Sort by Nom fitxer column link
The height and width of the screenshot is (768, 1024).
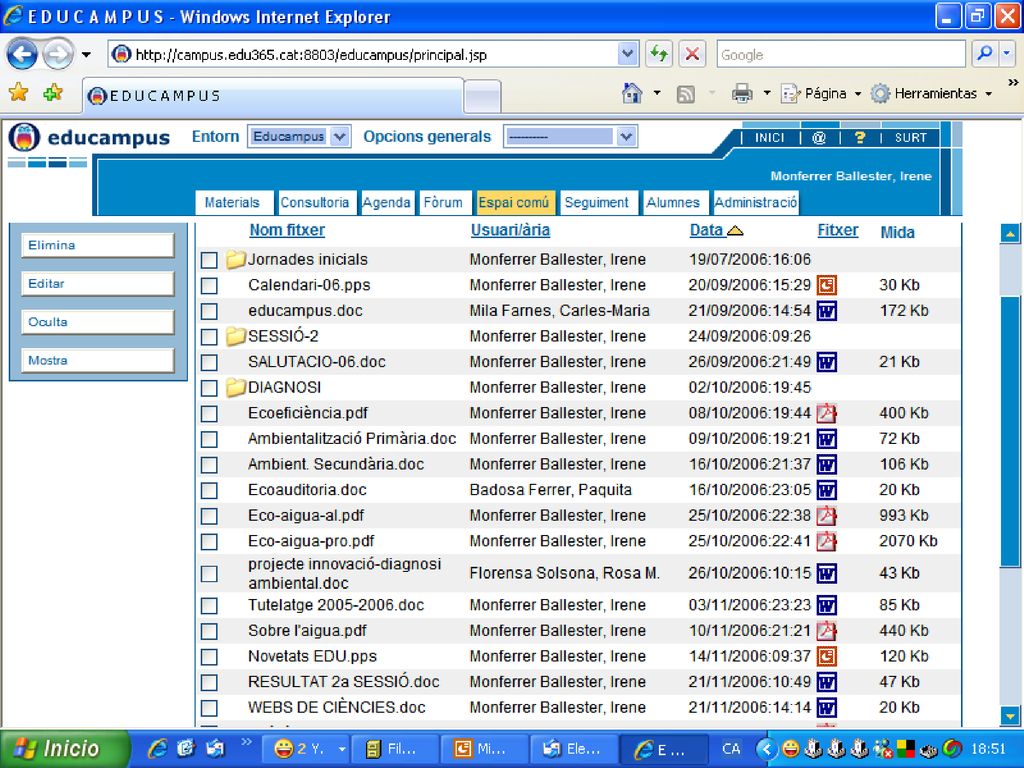(x=287, y=230)
